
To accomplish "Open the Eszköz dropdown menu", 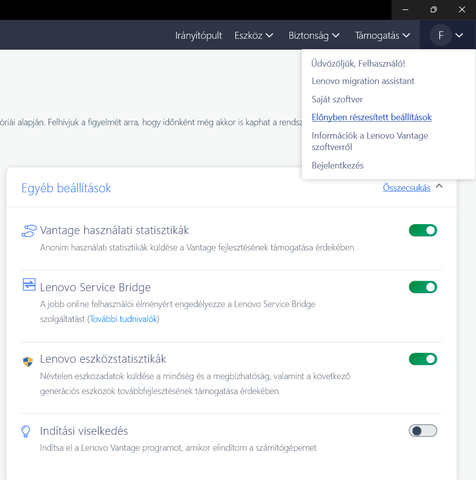I will (x=254, y=35).
